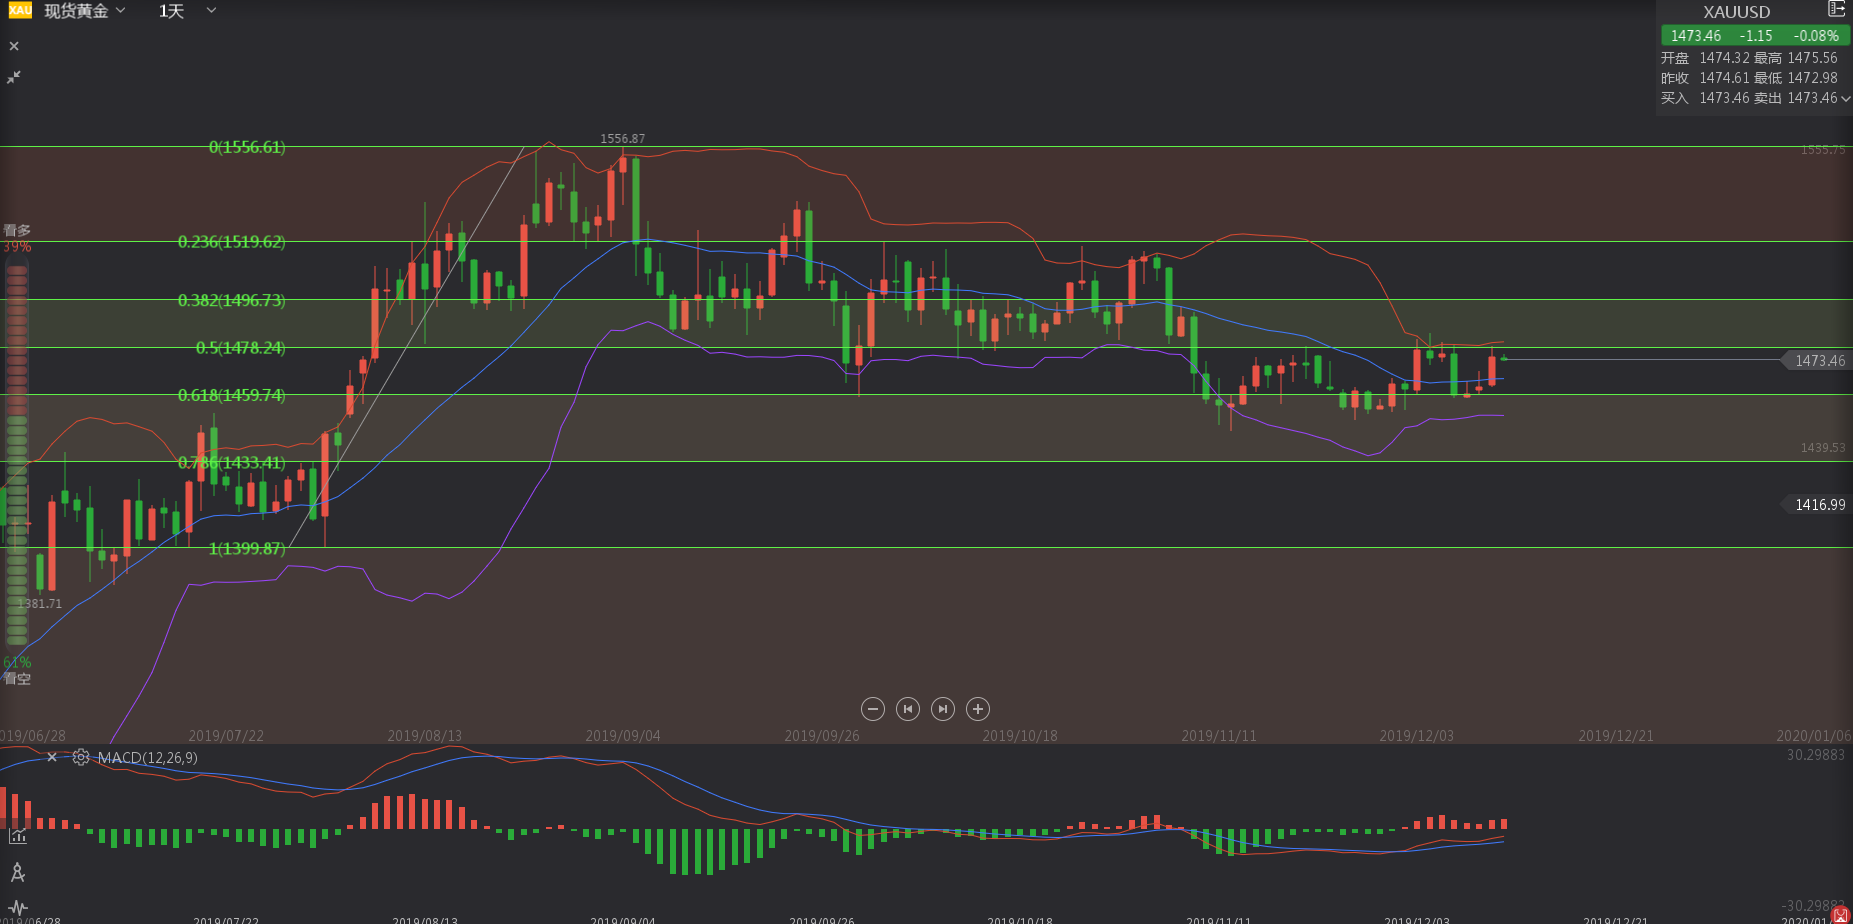Viewport: 1853px width, 924px height.
Task: Click the MACD(12,26,9) indicator label
Action: pyautogui.click(x=147, y=758)
